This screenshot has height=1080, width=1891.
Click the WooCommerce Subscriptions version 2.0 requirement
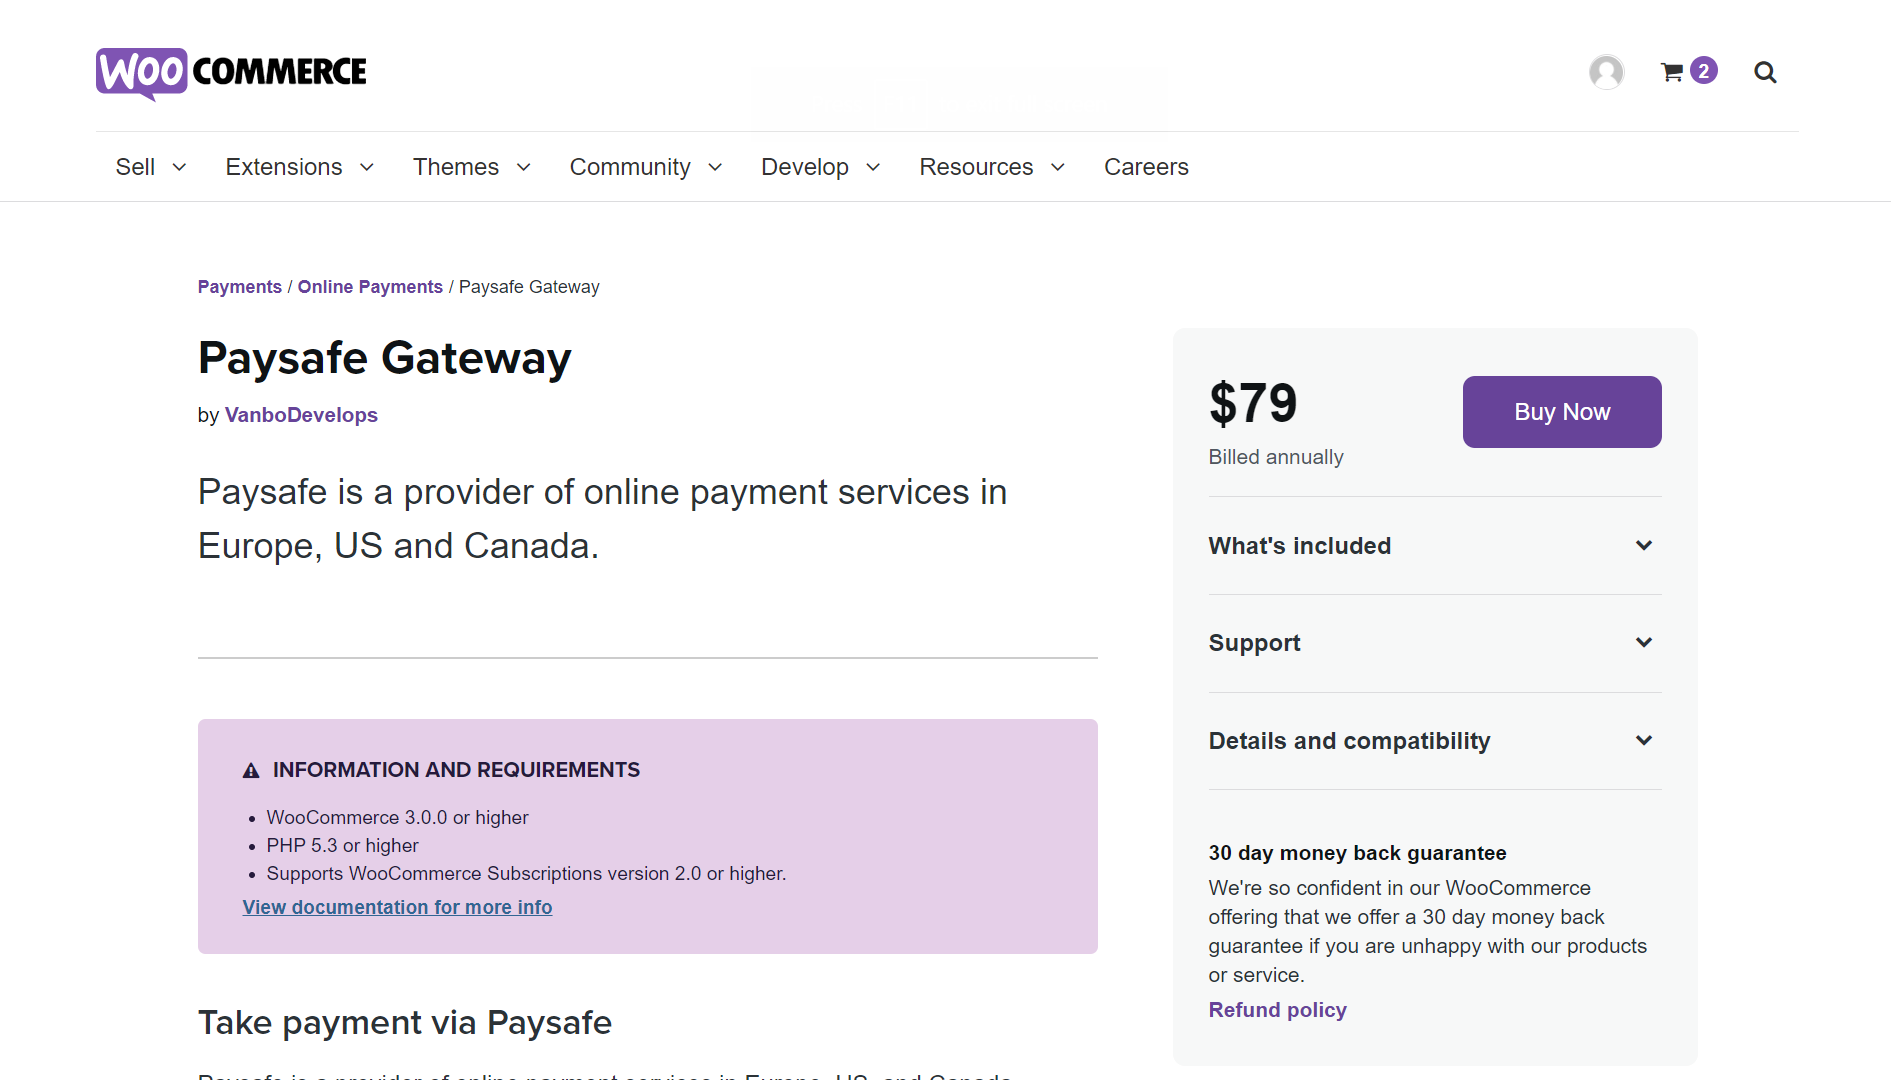(526, 874)
